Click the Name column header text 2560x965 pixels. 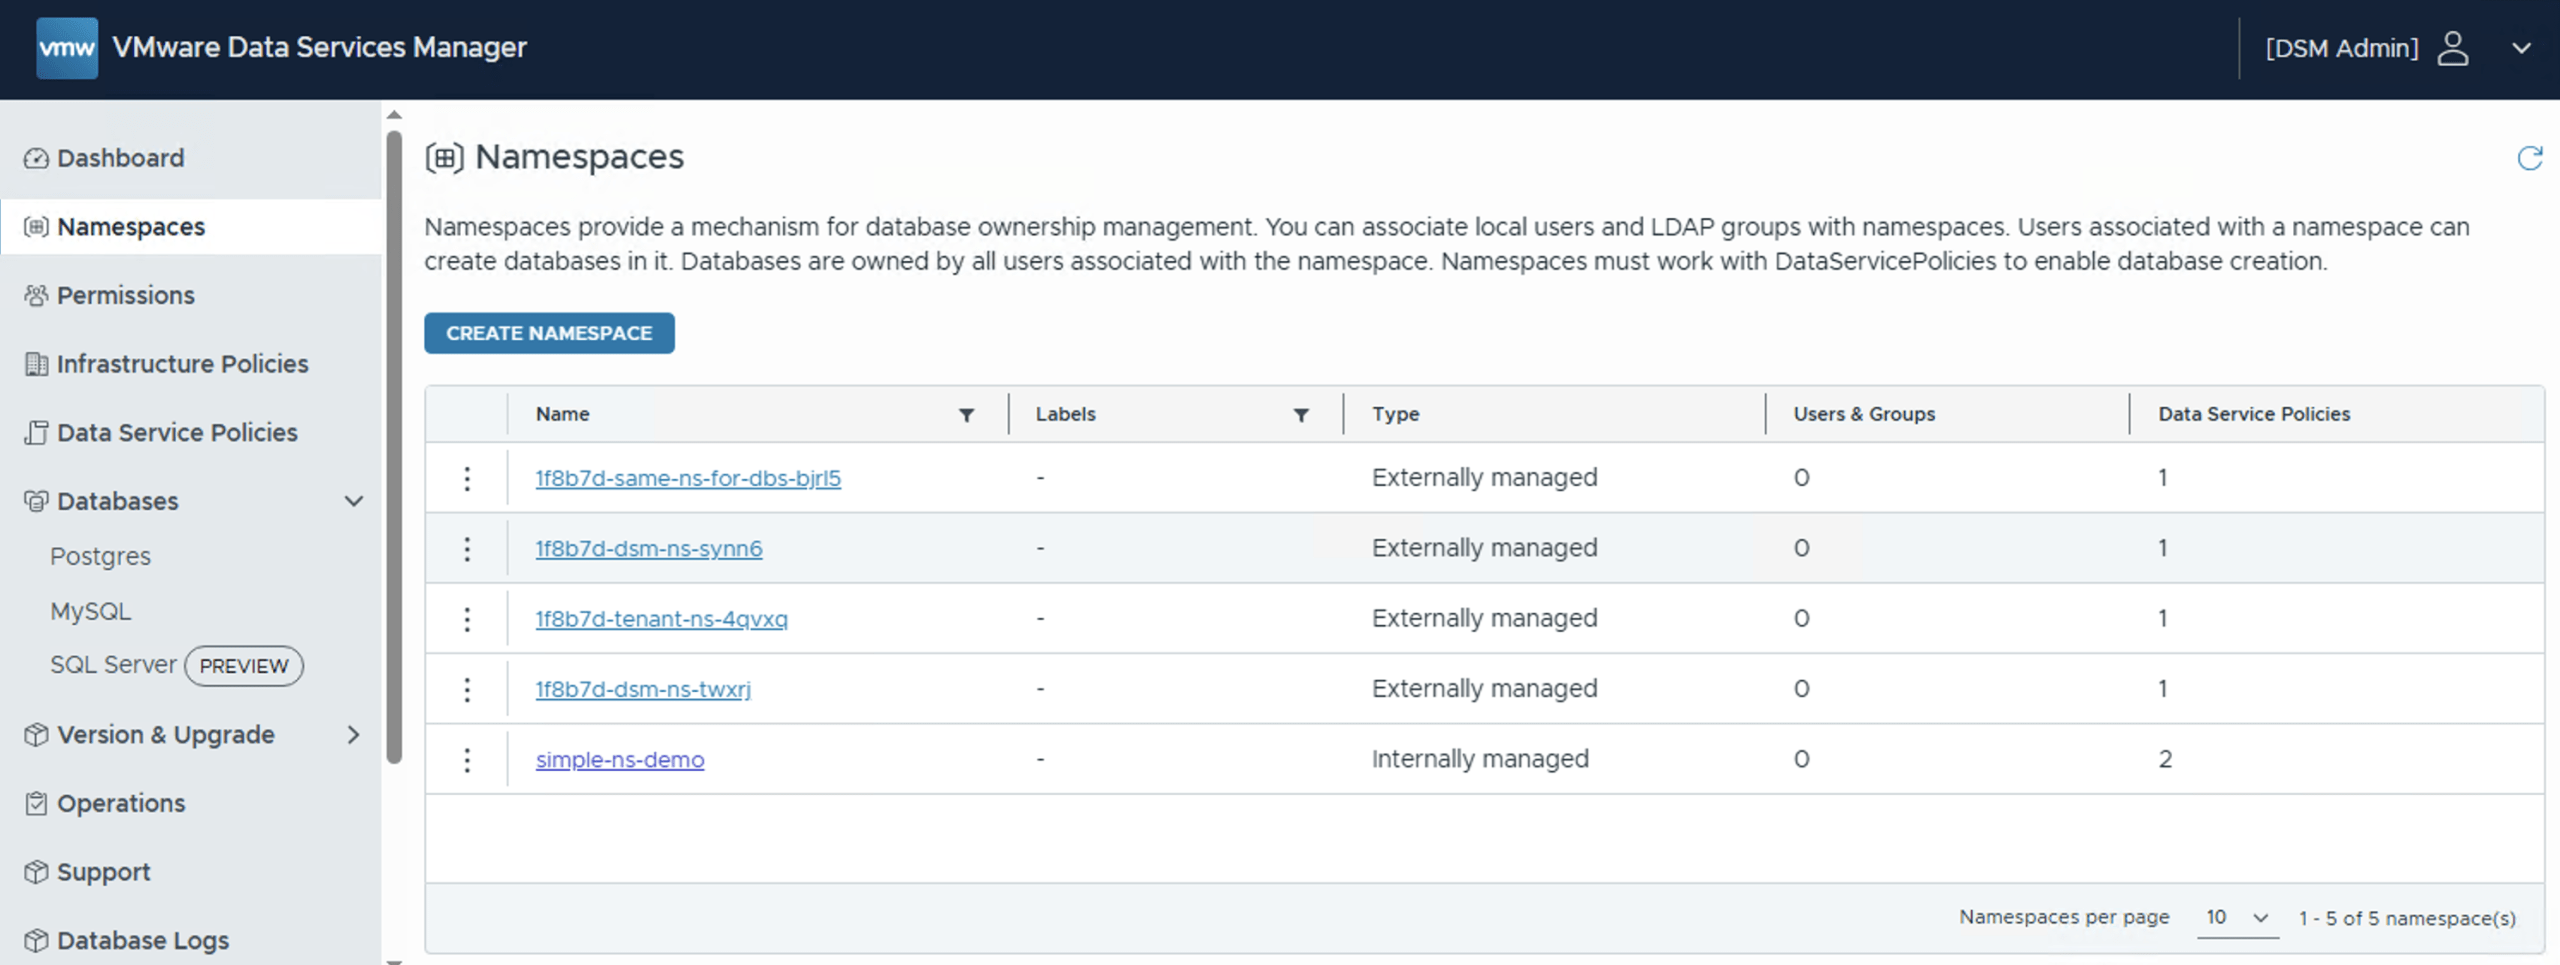pos(562,414)
